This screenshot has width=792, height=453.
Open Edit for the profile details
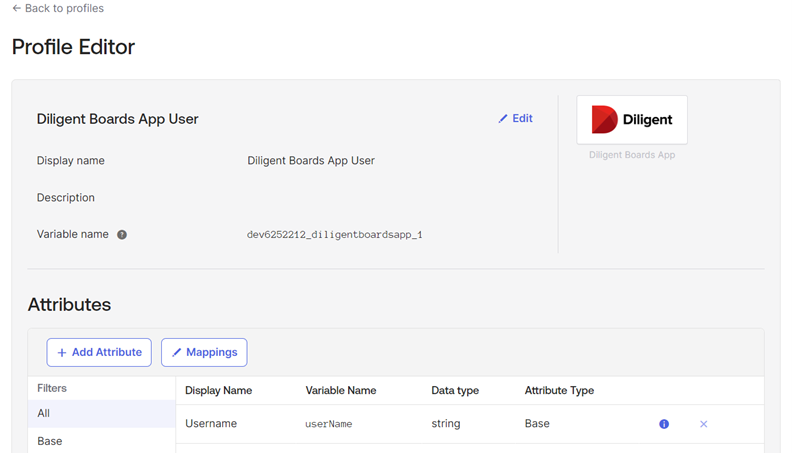coord(515,118)
